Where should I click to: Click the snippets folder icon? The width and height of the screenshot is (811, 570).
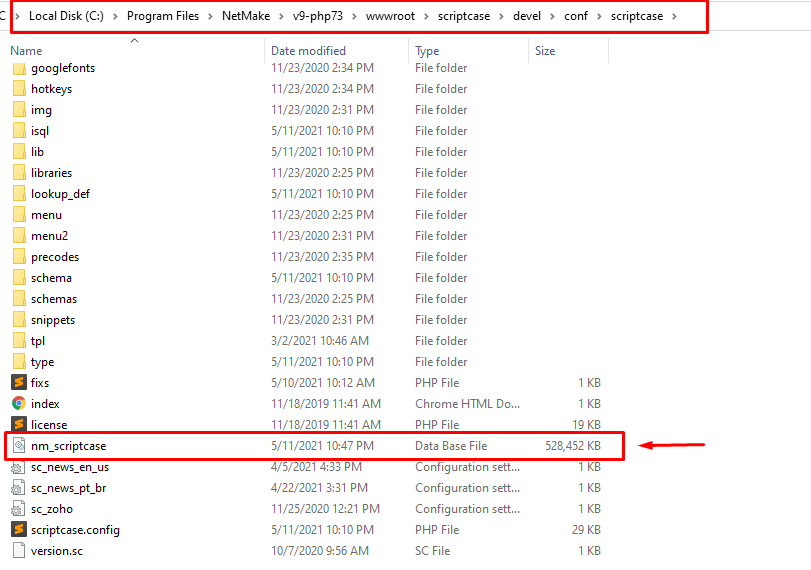19,320
